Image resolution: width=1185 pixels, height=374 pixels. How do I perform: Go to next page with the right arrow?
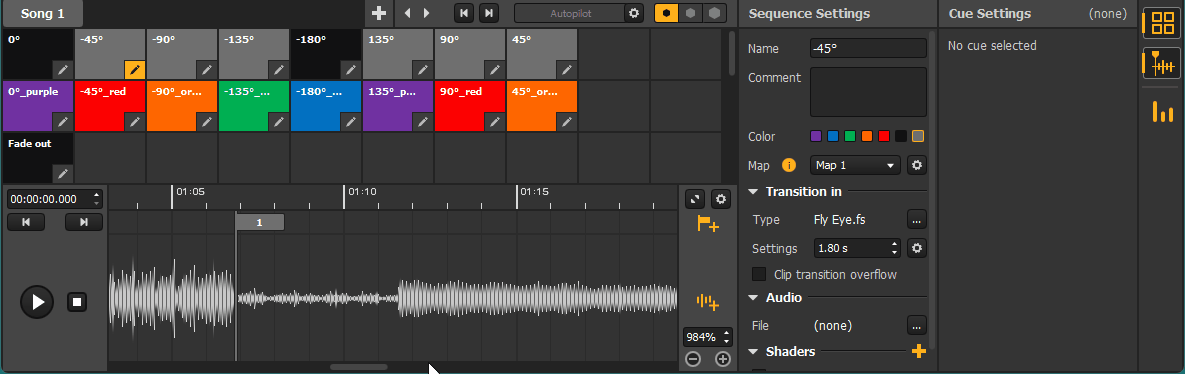[427, 13]
